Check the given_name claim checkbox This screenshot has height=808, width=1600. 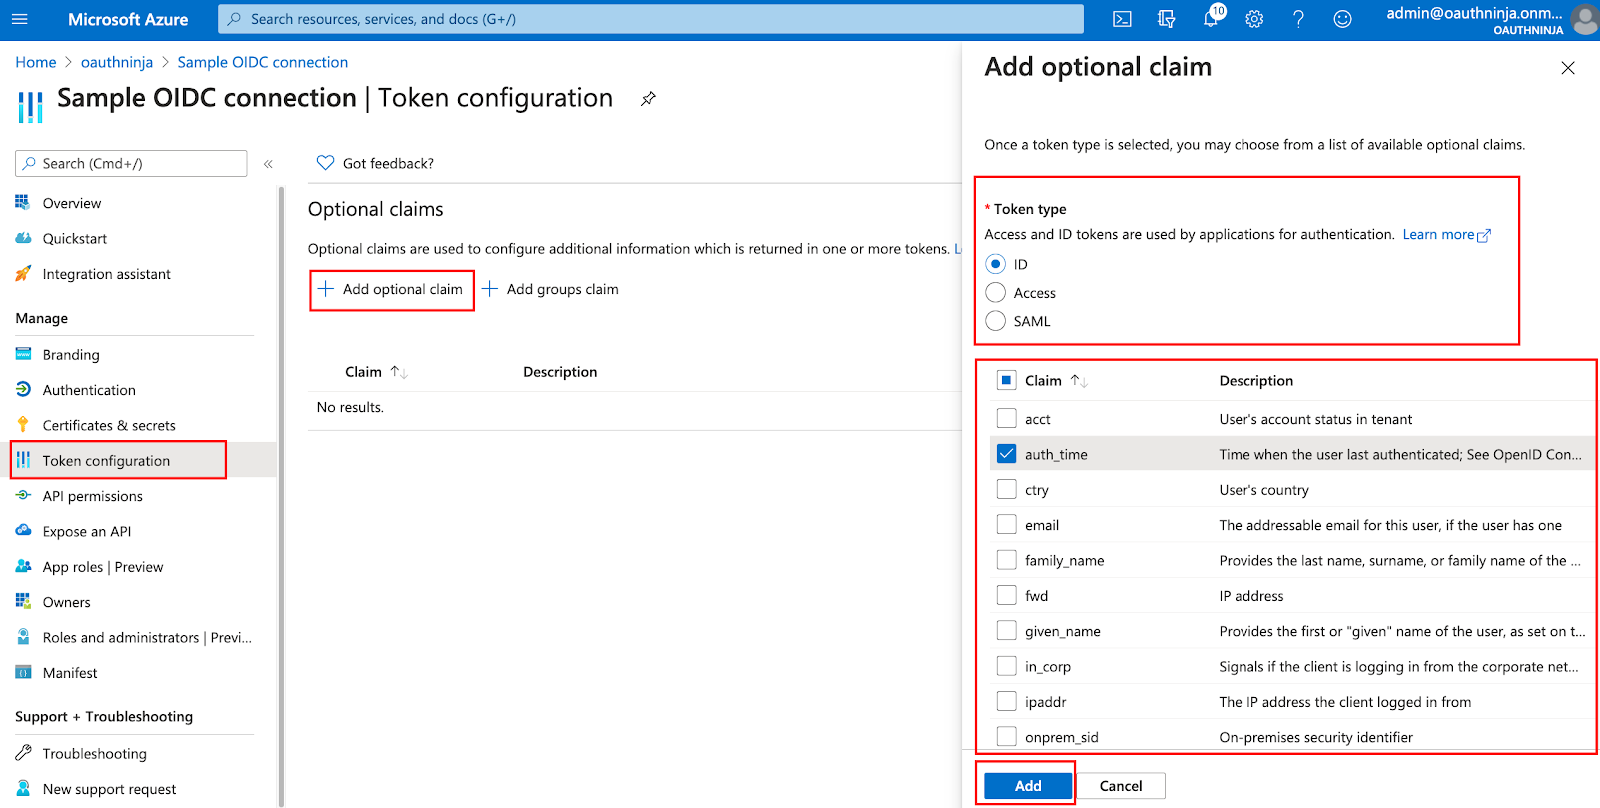coord(1007,631)
